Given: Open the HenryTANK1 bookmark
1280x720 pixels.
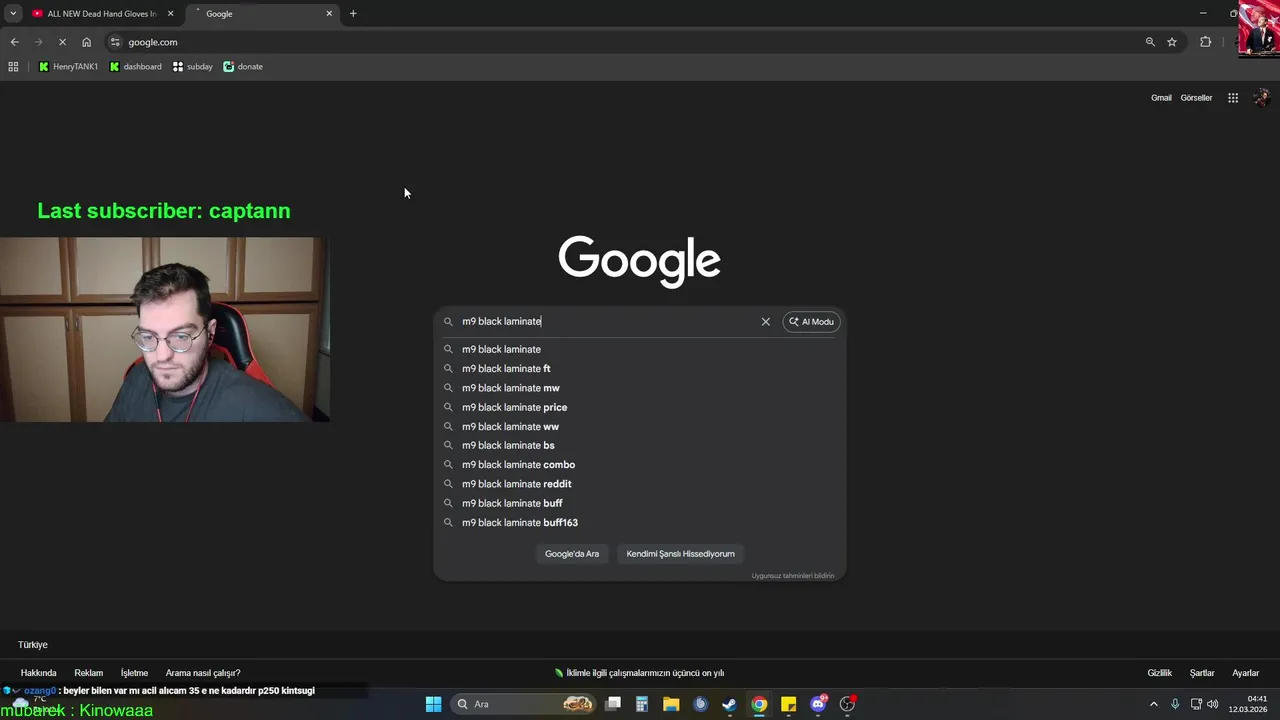Looking at the screenshot, I should coord(69,67).
